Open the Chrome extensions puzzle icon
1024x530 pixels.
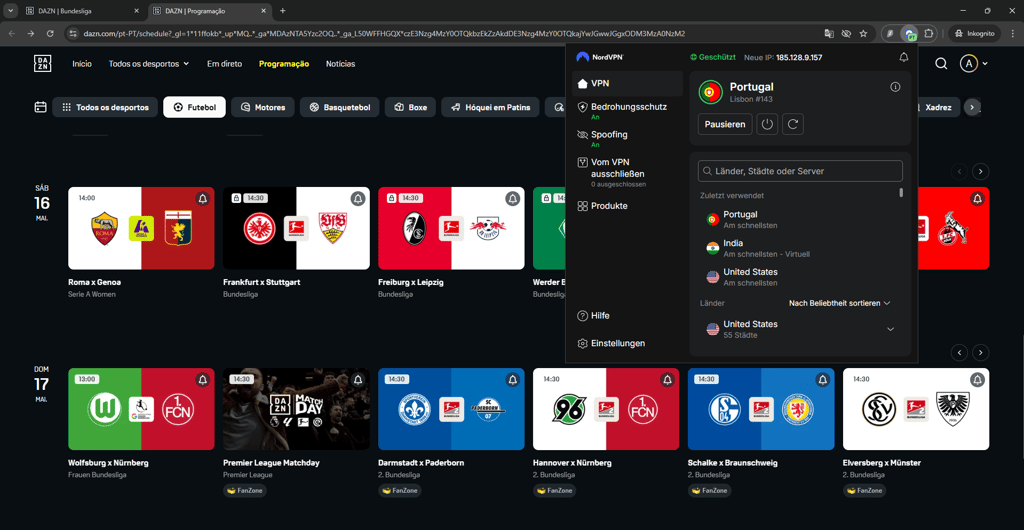[x=929, y=33]
